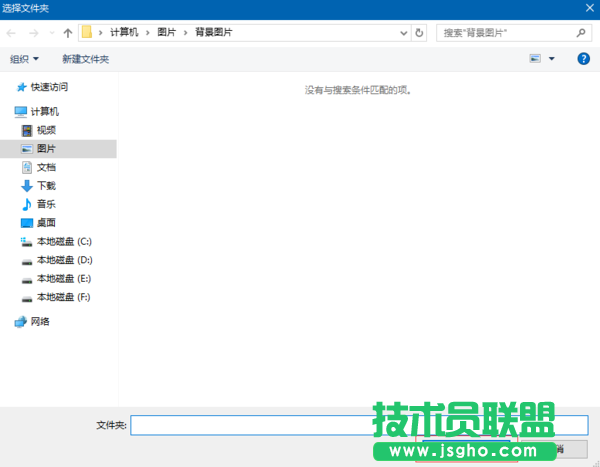Open more view options dropdown

pyautogui.click(x=552, y=59)
